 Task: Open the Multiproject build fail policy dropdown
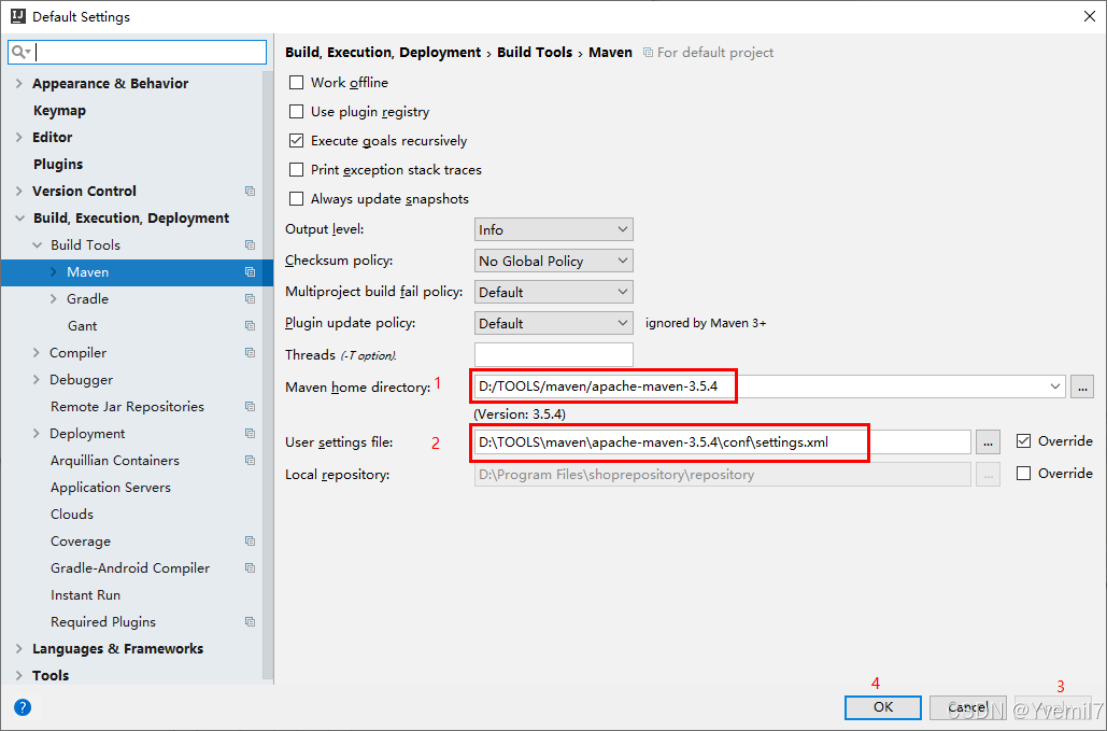coord(553,291)
